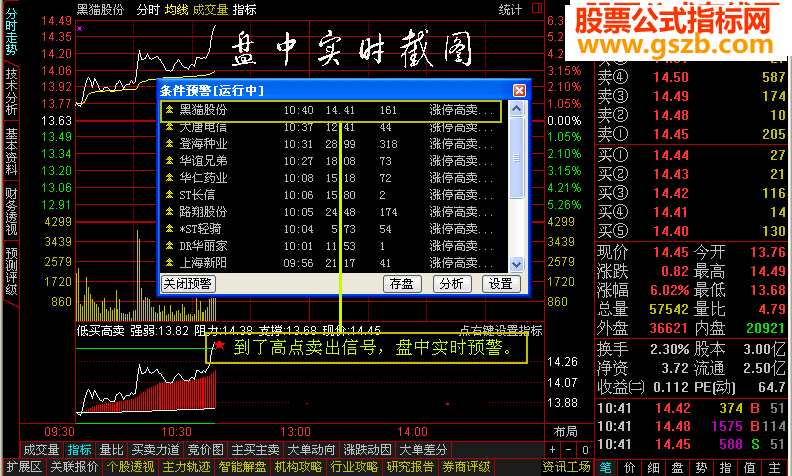Toggle 成交量 display in chart header

tap(210, 10)
